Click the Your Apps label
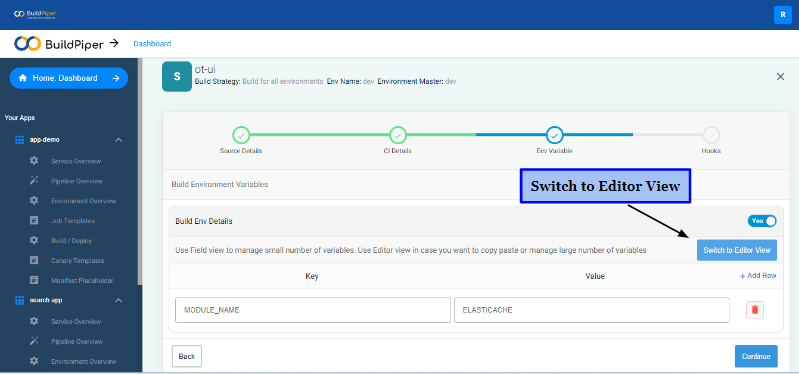The width and height of the screenshot is (799, 374). pos(19,118)
